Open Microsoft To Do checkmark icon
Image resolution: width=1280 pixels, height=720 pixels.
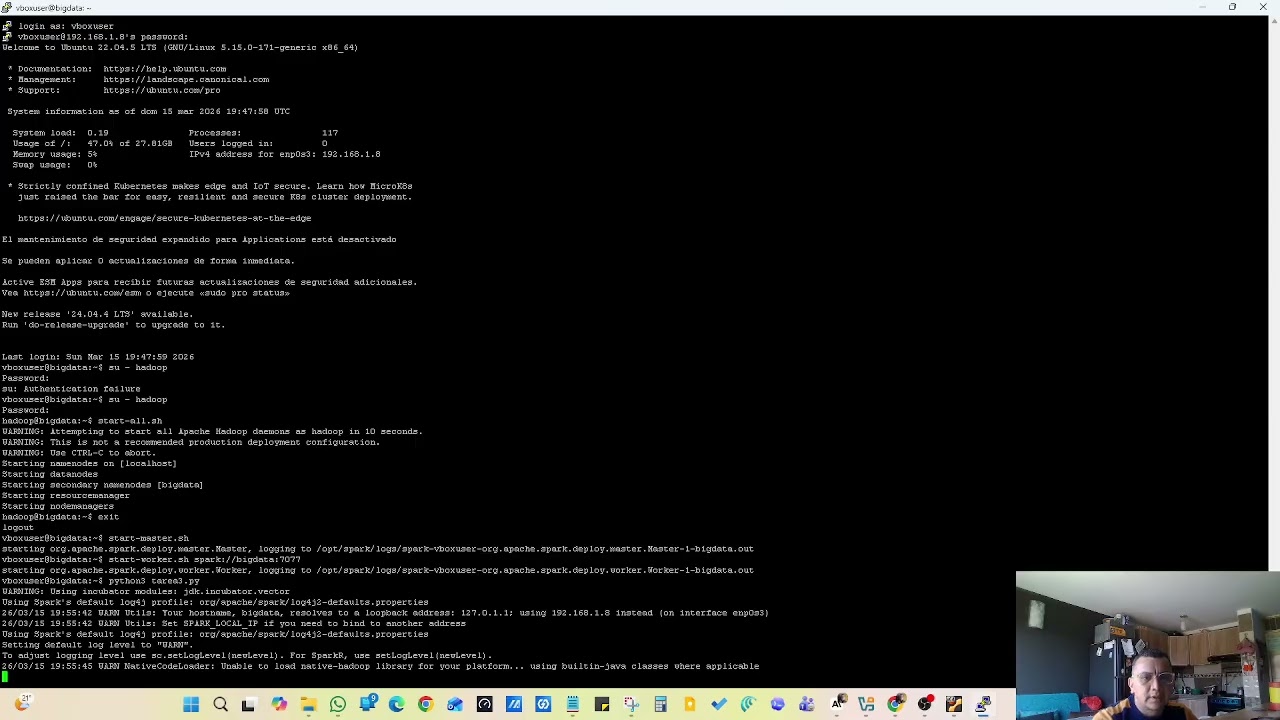pos(719,705)
